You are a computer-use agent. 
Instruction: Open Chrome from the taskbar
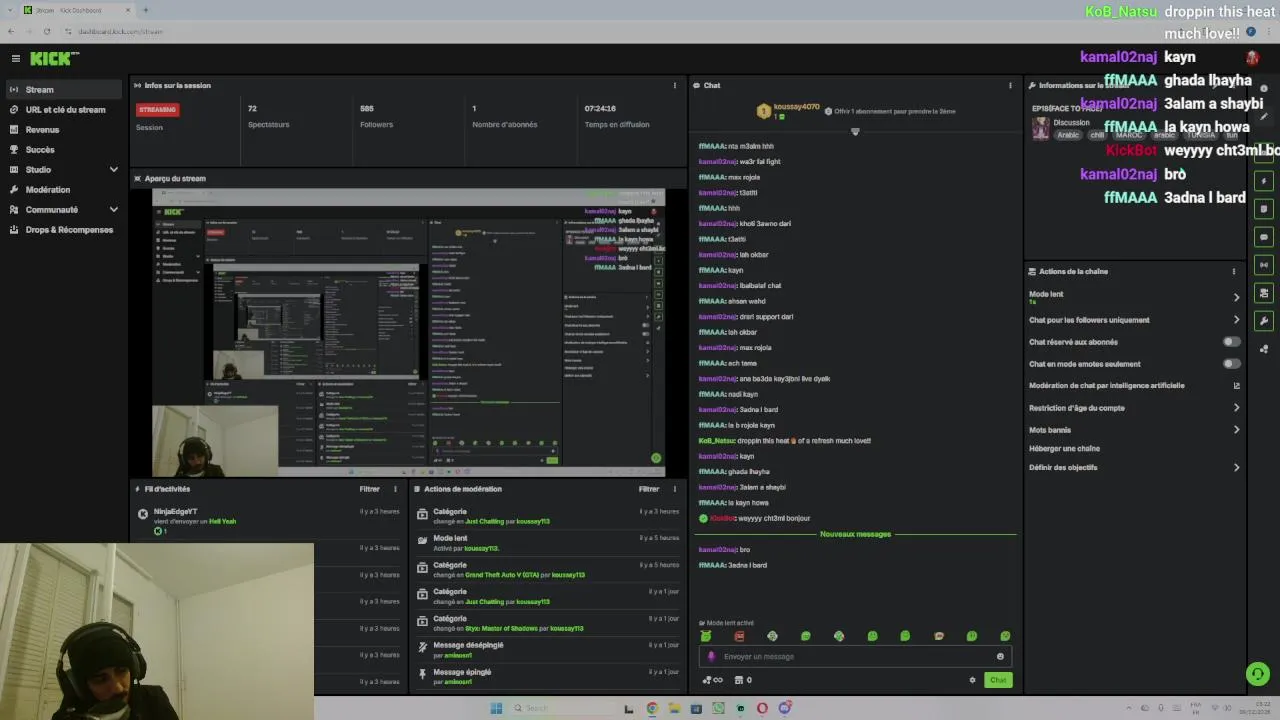[652, 708]
